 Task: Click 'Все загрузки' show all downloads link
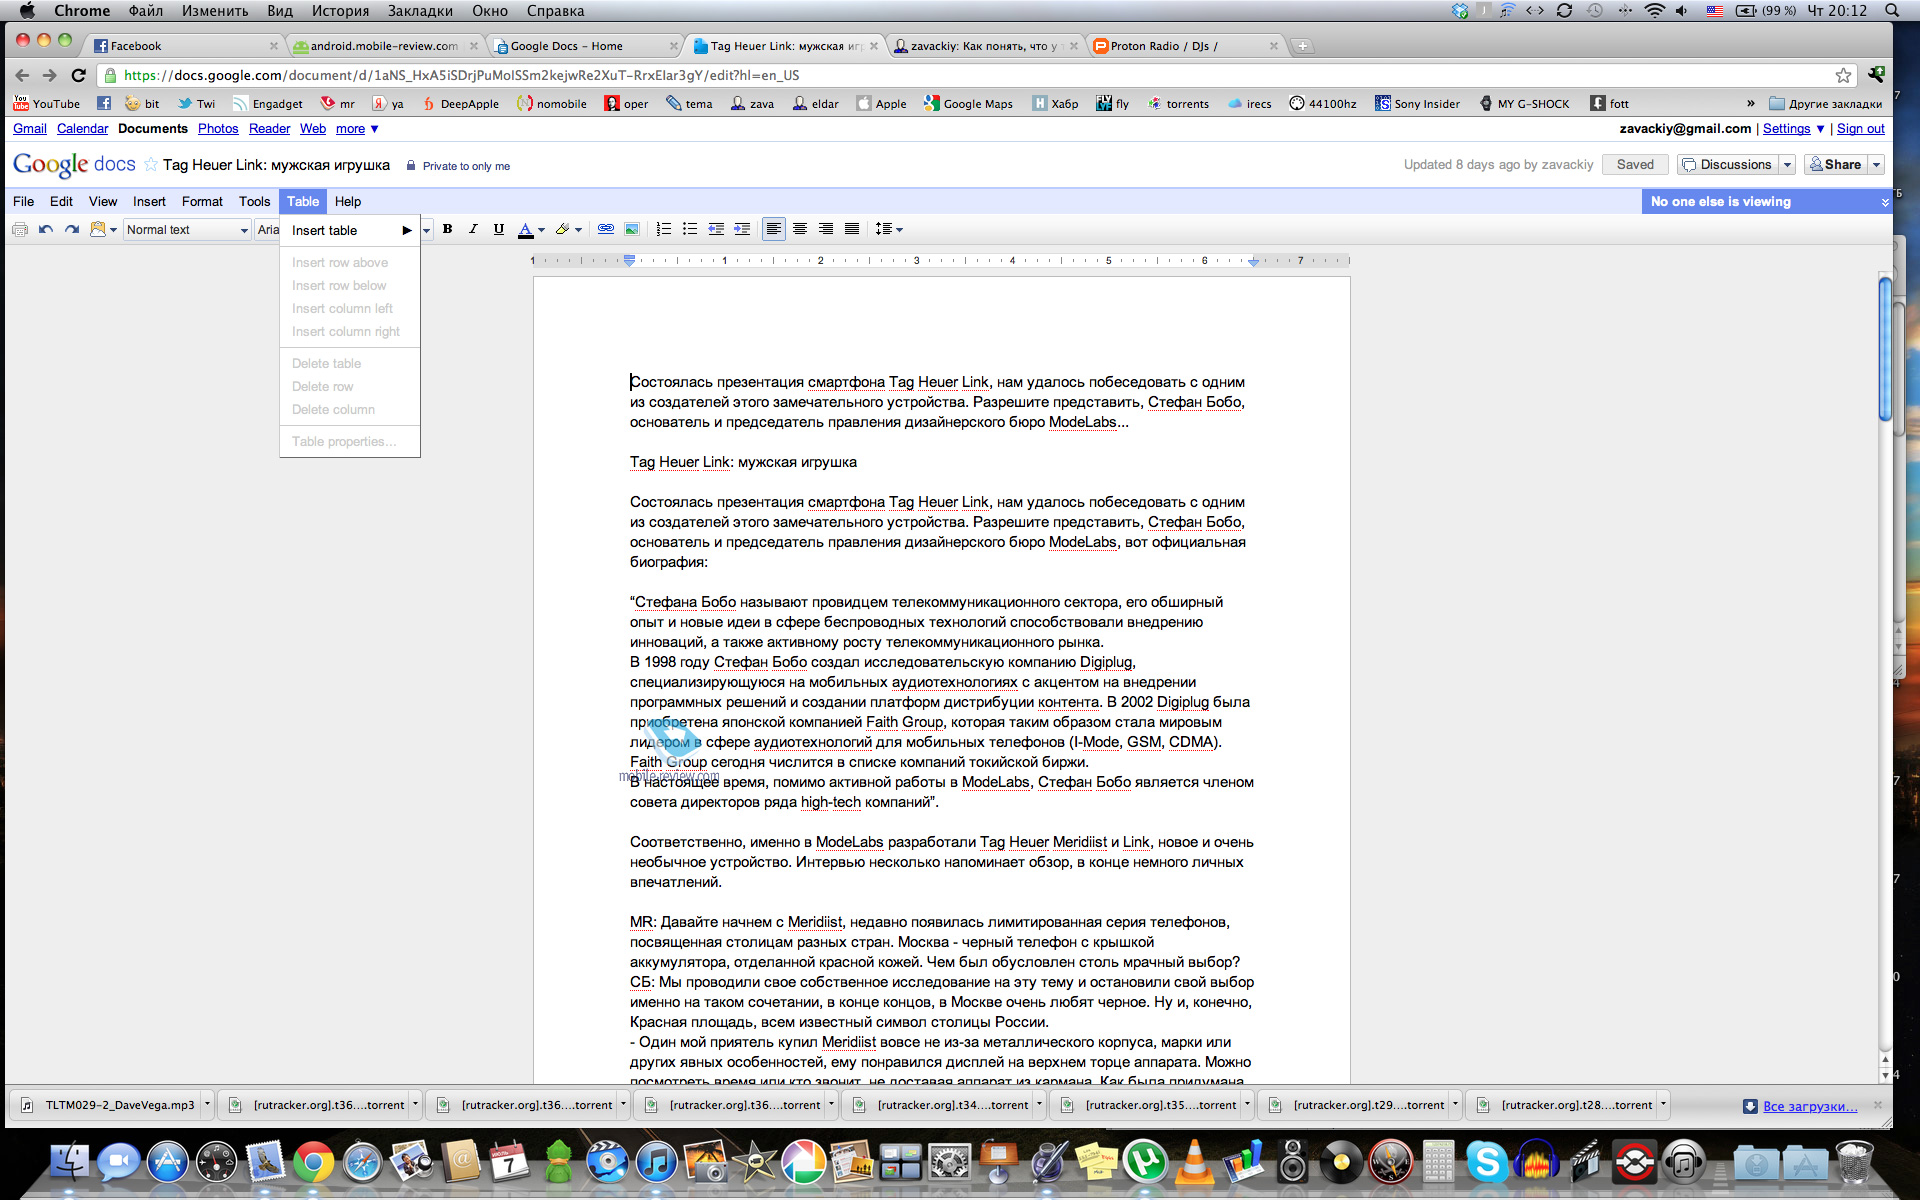pyautogui.click(x=1810, y=1106)
